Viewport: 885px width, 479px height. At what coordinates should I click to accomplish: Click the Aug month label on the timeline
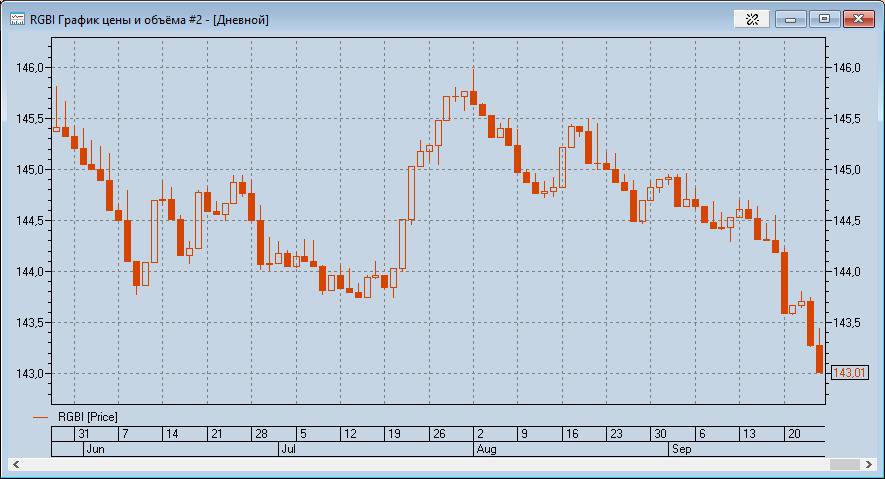(486, 450)
